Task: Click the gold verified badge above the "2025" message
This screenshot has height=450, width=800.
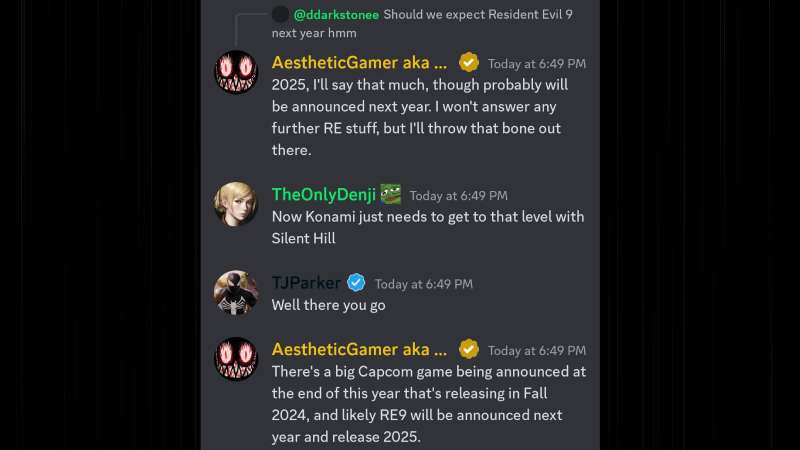Action: tap(469, 62)
